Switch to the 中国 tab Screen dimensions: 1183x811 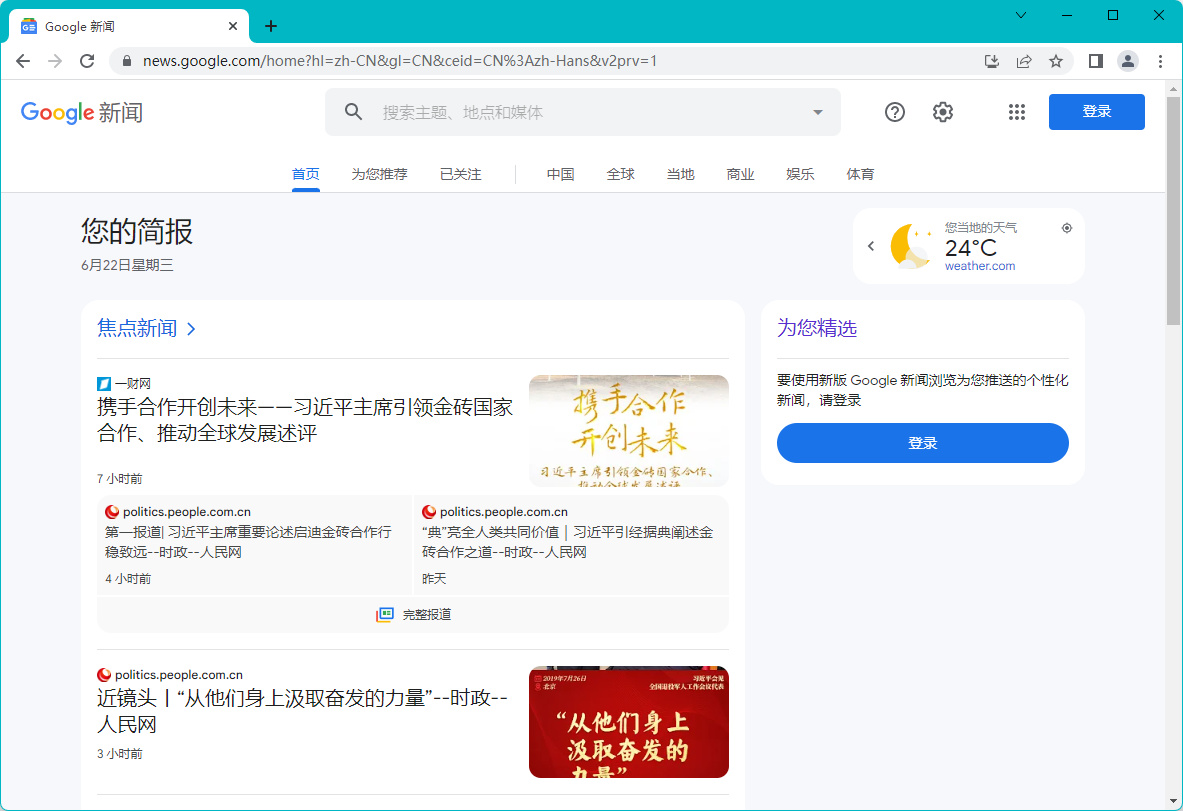(x=560, y=174)
